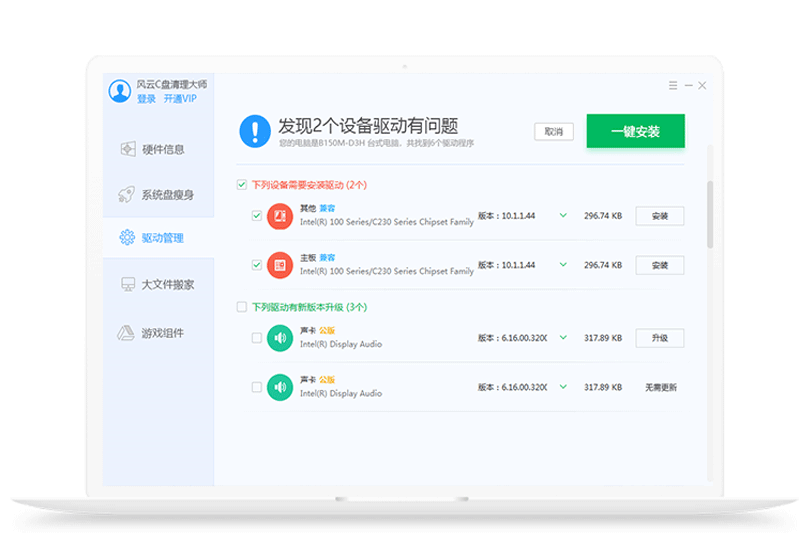The image size is (800, 533).
Task: Click the user avatar icon
Action: (120, 91)
